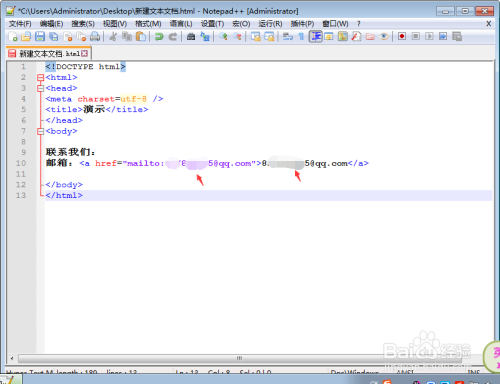
Task: Click the synchronize vertical scrolling icon
Action: (x=256, y=36)
